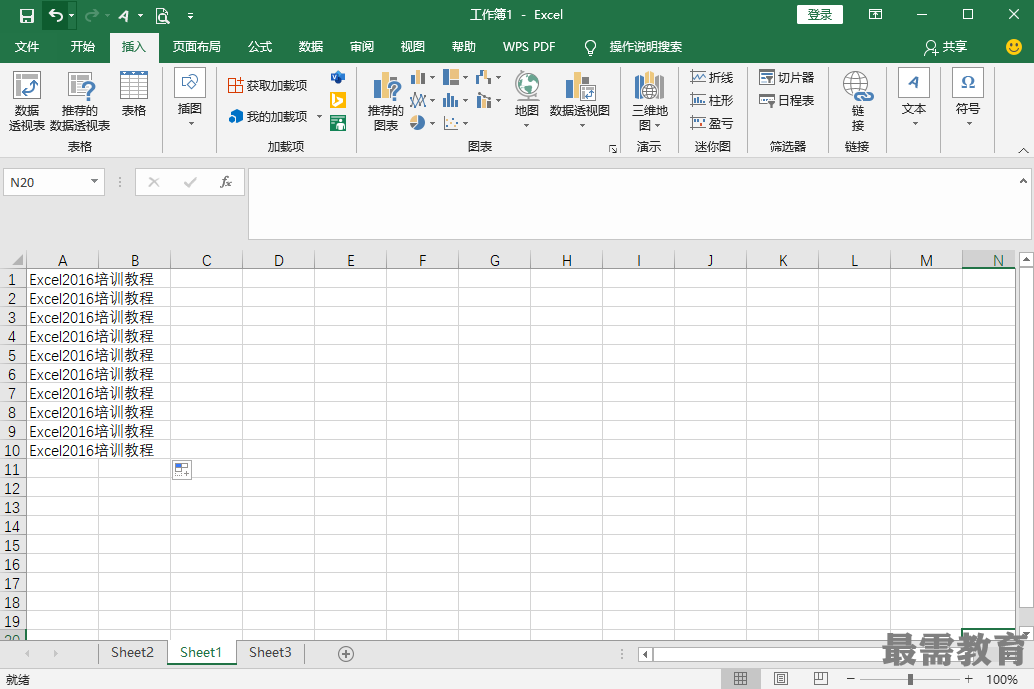The image size is (1034, 689).
Task: Insert a PivotChart (数据透视图)
Action: point(580,100)
